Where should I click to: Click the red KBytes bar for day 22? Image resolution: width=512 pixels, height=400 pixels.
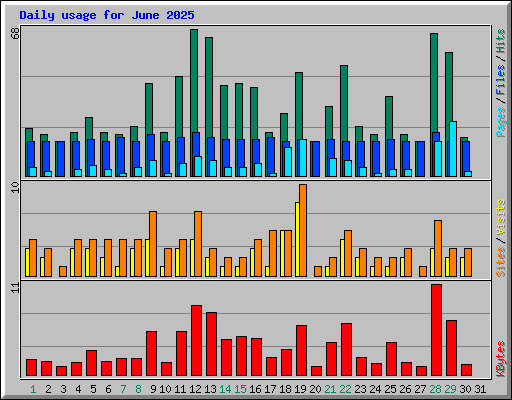(x=346, y=350)
